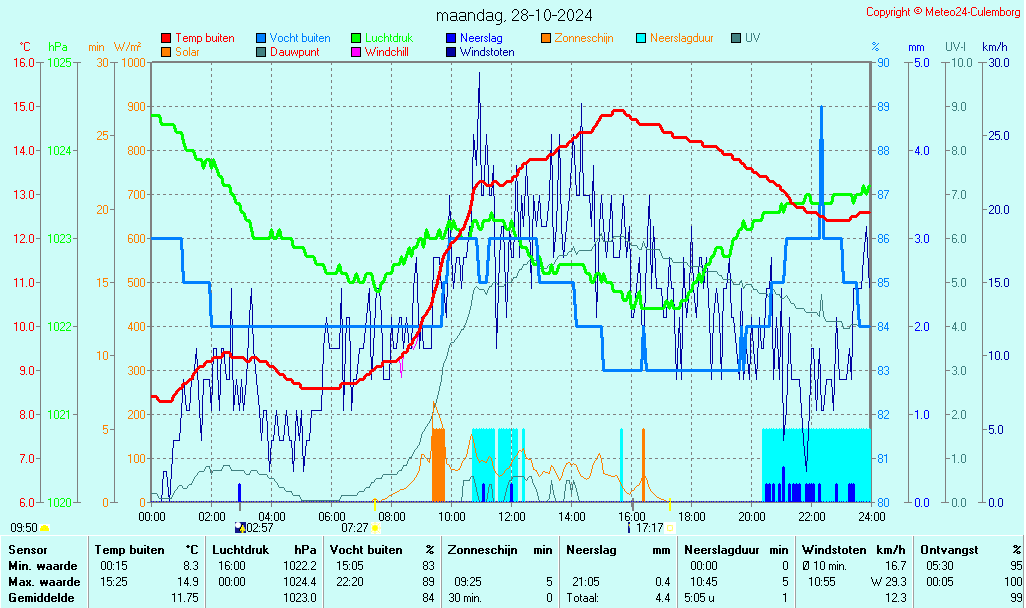
Task: Click the cyan Neerslagduur legend square
Action: 641,38
